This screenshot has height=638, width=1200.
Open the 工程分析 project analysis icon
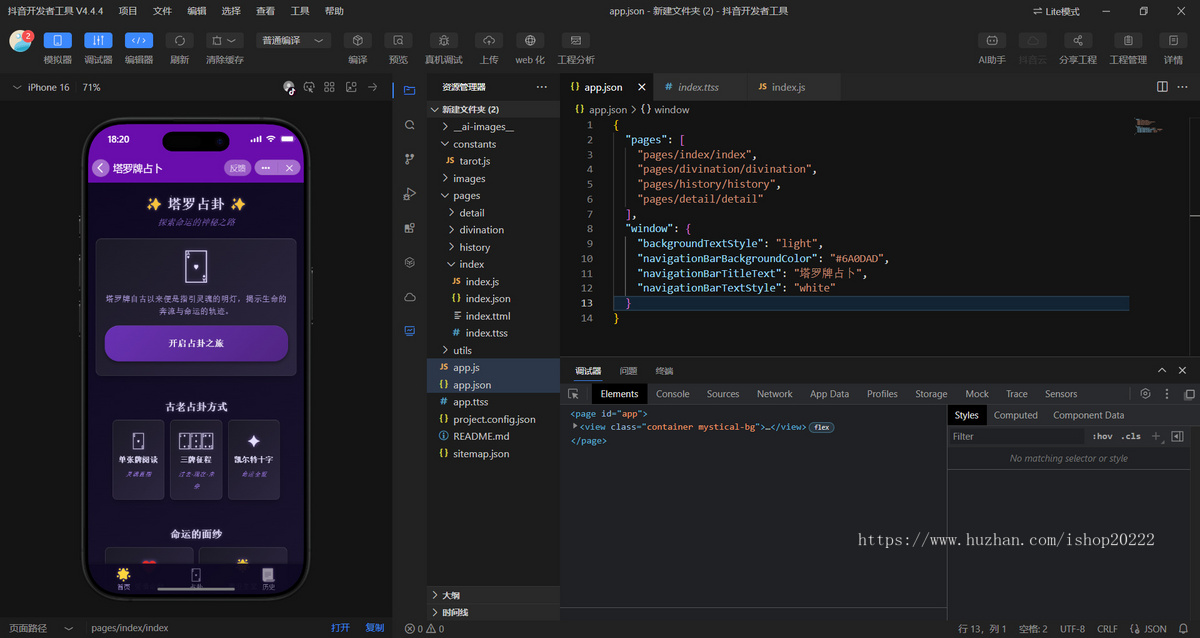[x=575, y=41]
